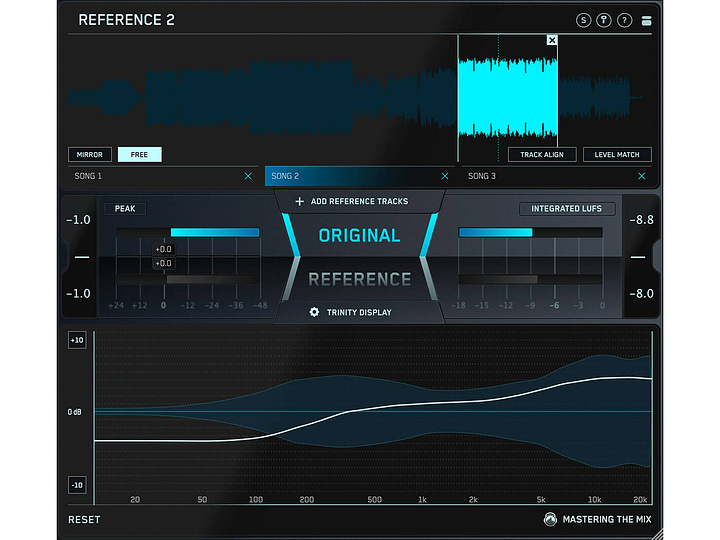Click the Mastering The Mix logo icon
The height and width of the screenshot is (540, 720).
point(550,519)
